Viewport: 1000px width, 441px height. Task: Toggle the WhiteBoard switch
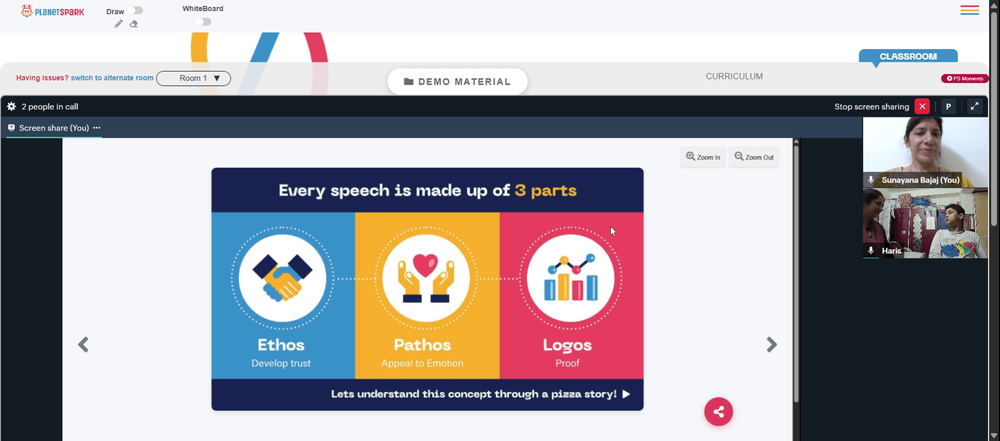[x=203, y=22]
